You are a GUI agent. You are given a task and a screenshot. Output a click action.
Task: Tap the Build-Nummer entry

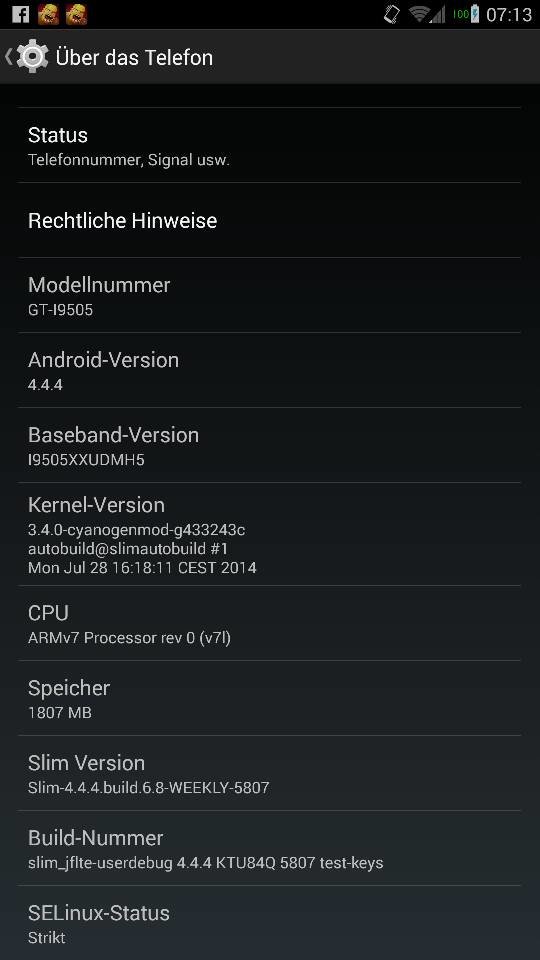(x=269, y=849)
